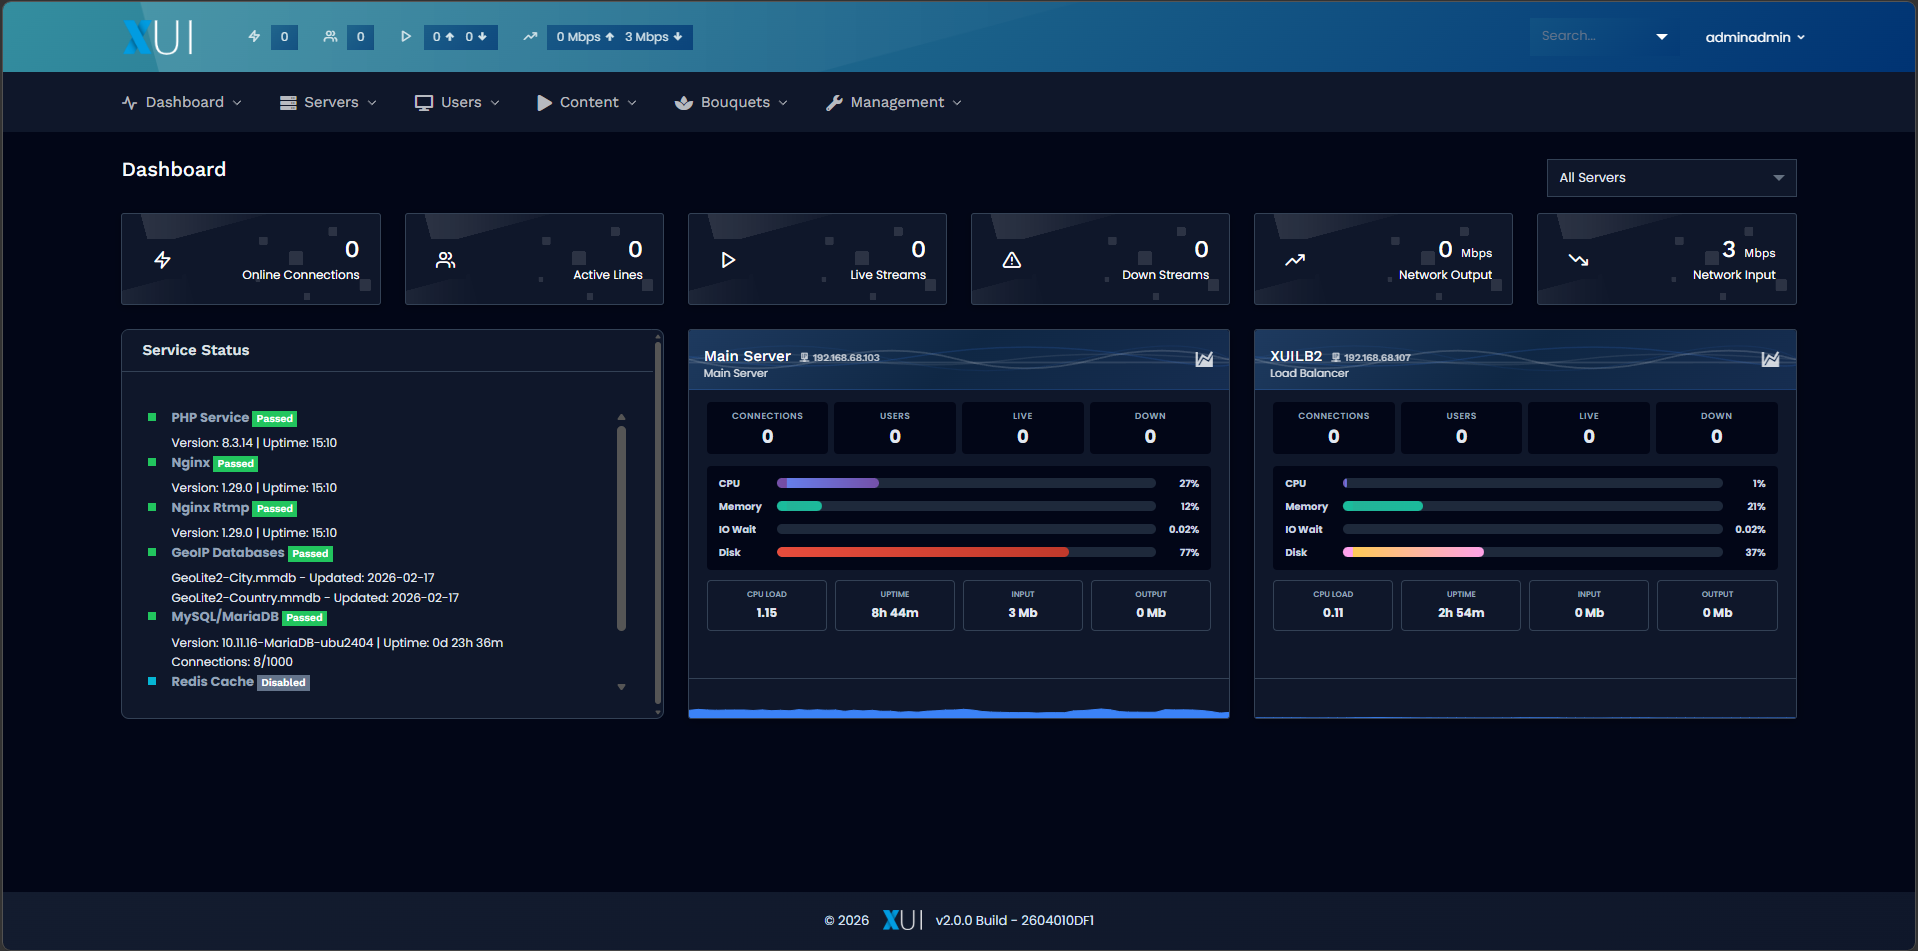This screenshot has width=1918, height=951.
Task: Open the Management menu
Action: point(894,102)
